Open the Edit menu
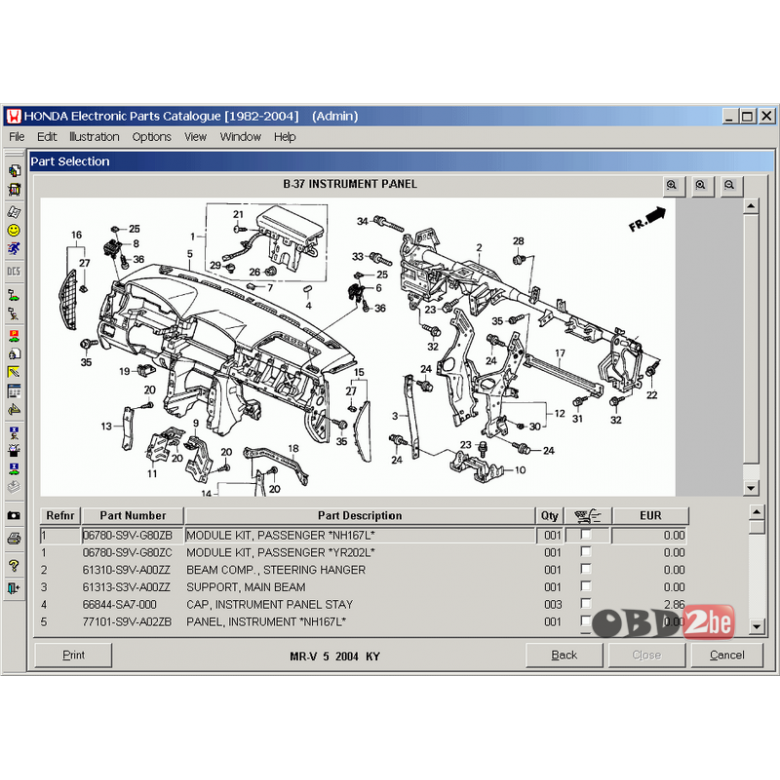This screenshot has width=780, height=780. click(47, 137)
